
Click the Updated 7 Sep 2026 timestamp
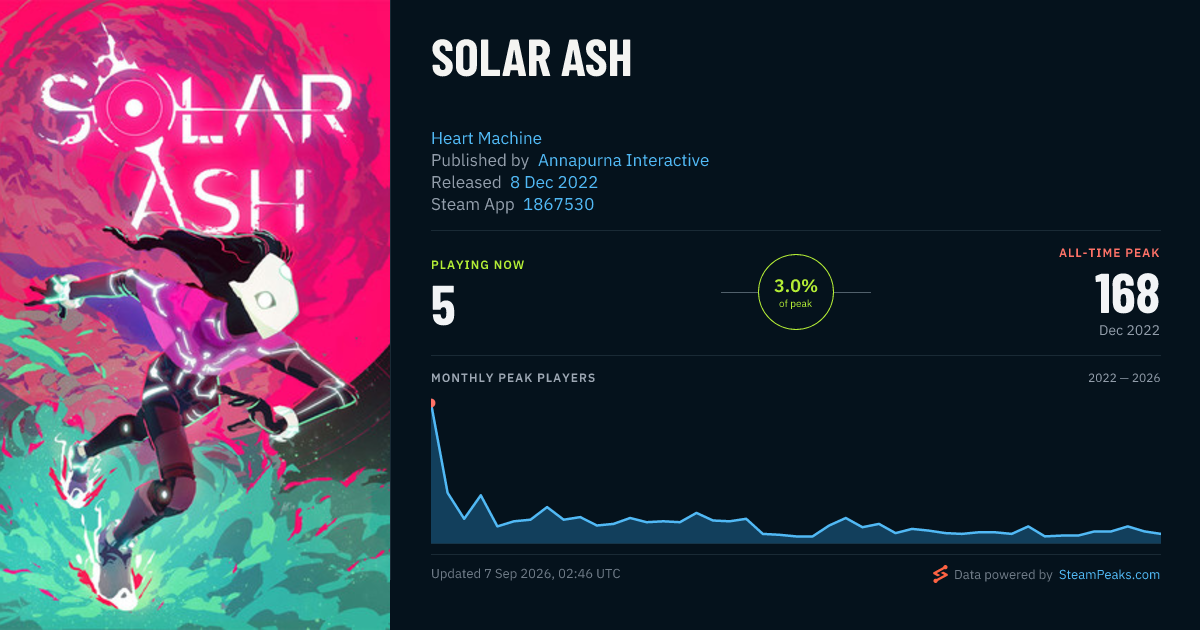click(x=526, y=574)
